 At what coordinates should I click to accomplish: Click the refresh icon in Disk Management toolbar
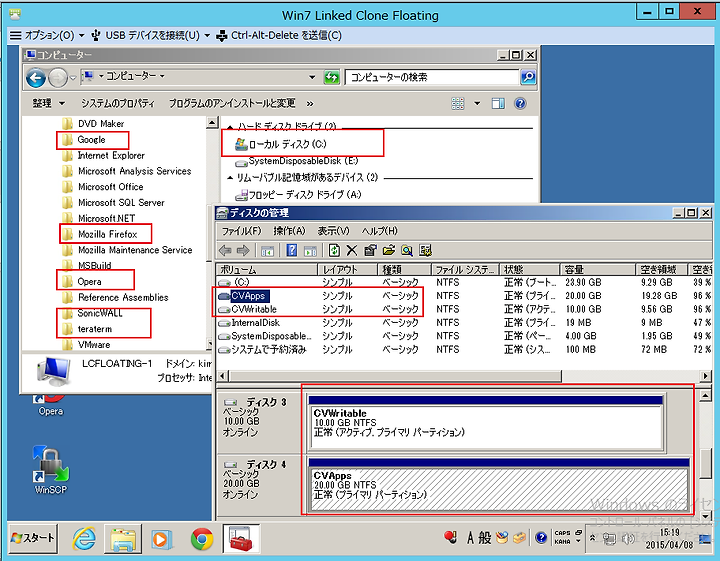334,250
